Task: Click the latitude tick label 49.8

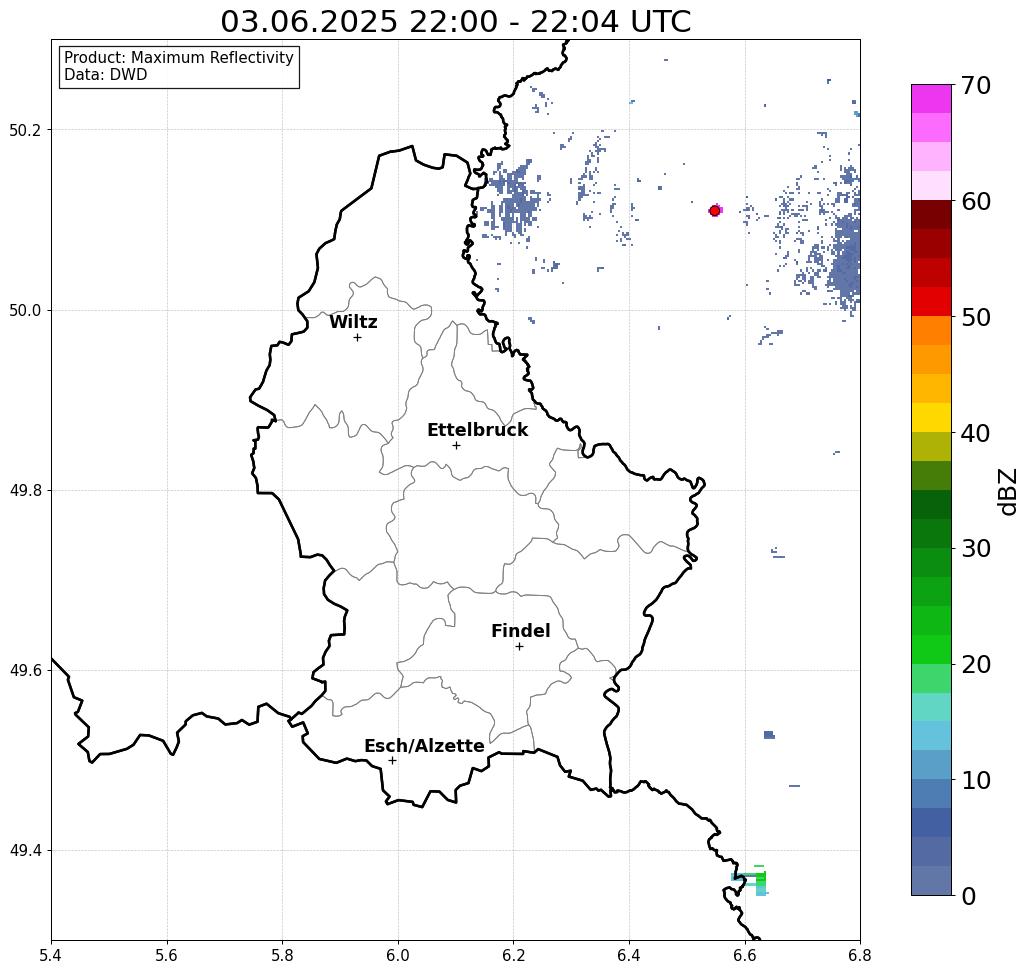Action: tap(25, 491)
